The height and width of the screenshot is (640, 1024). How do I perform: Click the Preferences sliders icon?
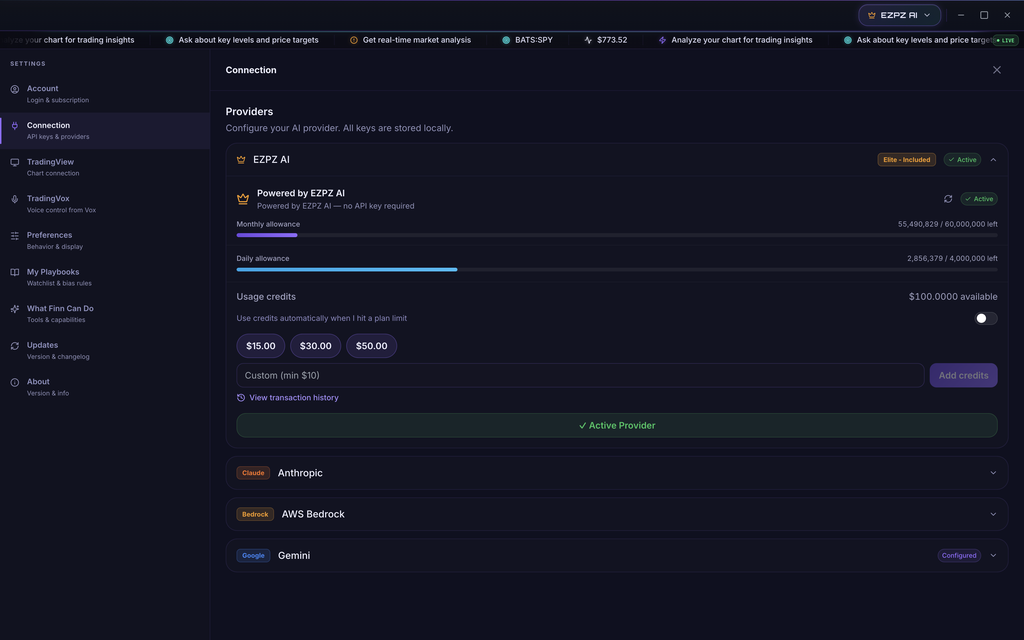point(14,235)
